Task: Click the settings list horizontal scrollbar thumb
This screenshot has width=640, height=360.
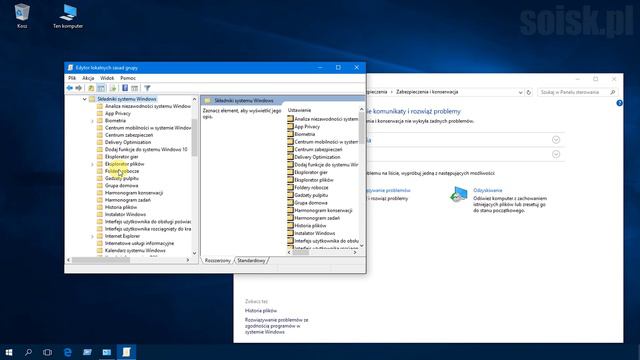Action: click(301, 252)
